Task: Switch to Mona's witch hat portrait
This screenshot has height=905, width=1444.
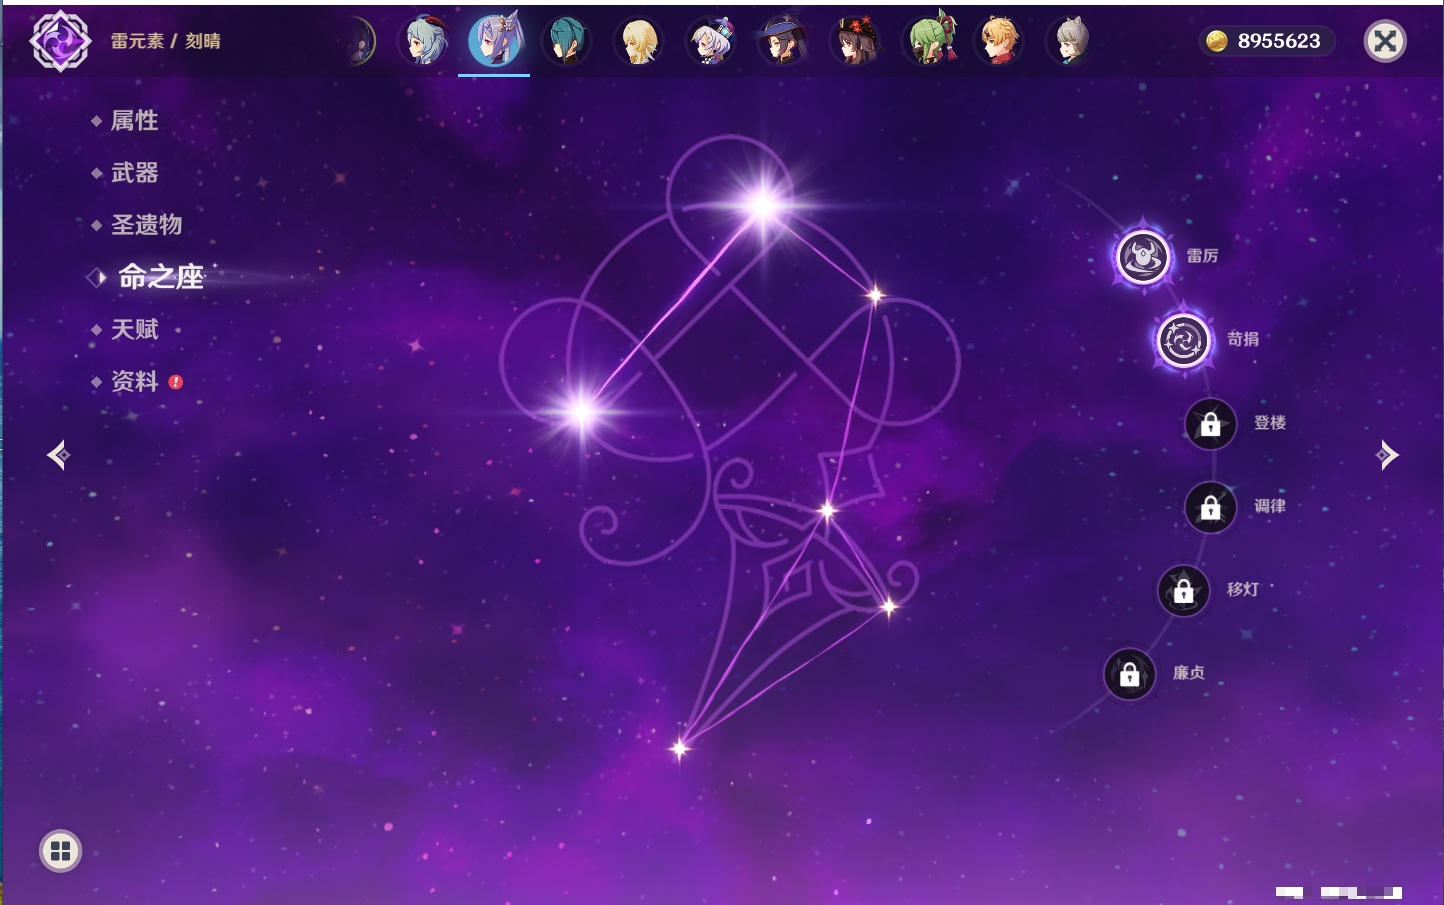Action: 782,41
